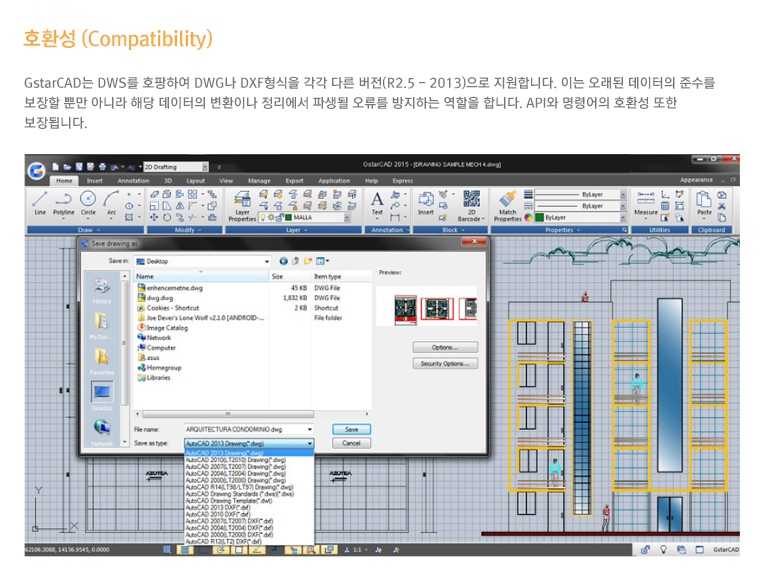This screenshot has height=580, width=760.
Task: Activate the Circle tool
Action: (x=88, y=200)
